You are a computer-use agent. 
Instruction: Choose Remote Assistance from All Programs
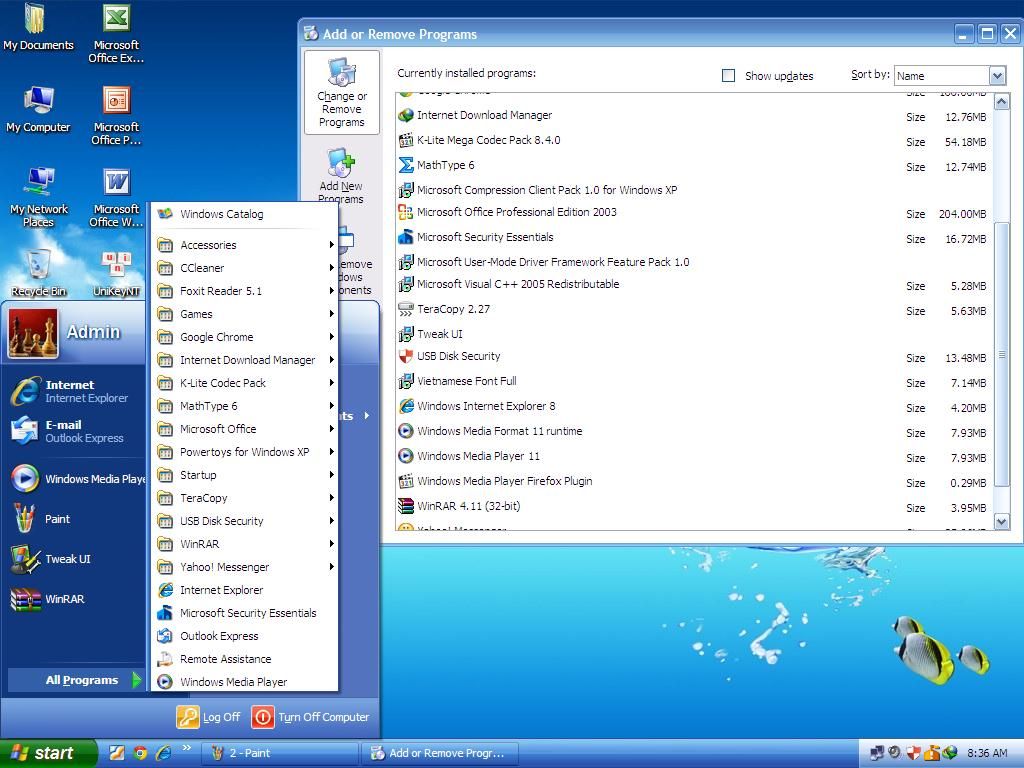(x=245, y=659)
